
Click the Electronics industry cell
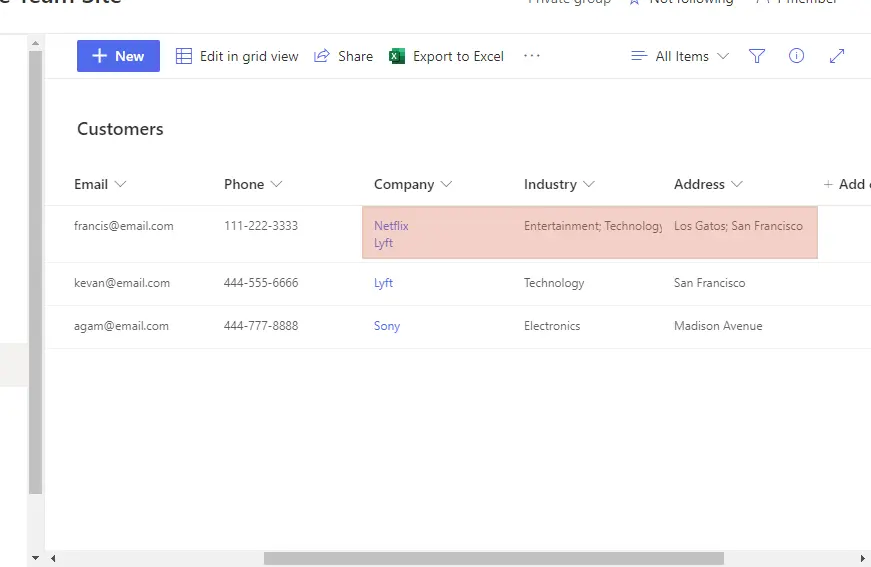pos(552,326)
